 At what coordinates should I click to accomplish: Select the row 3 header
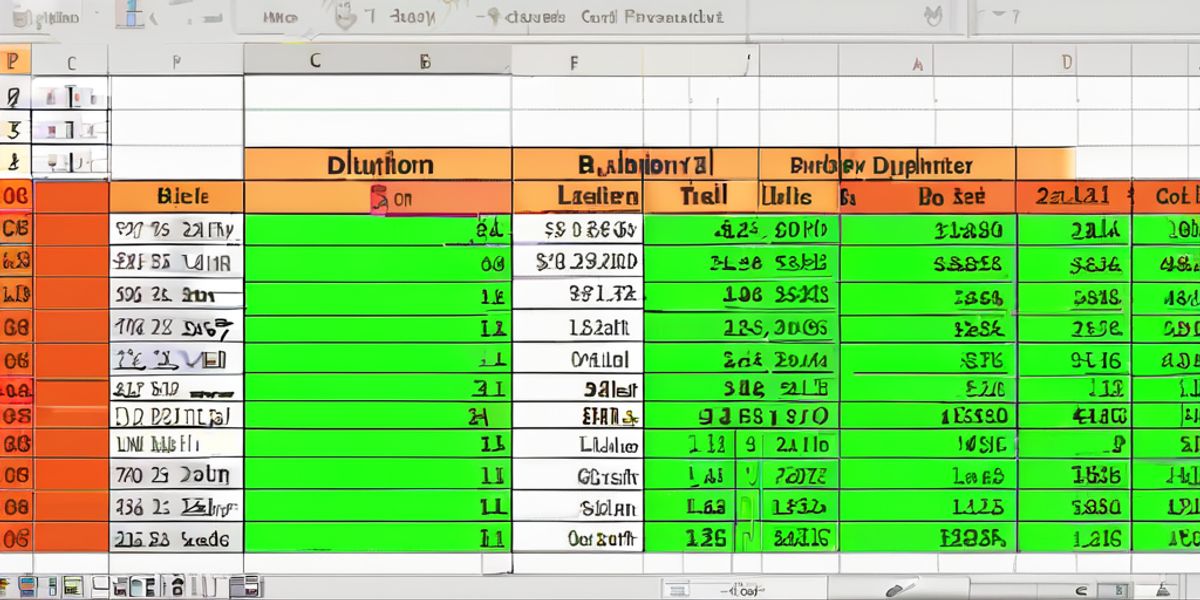15,129
